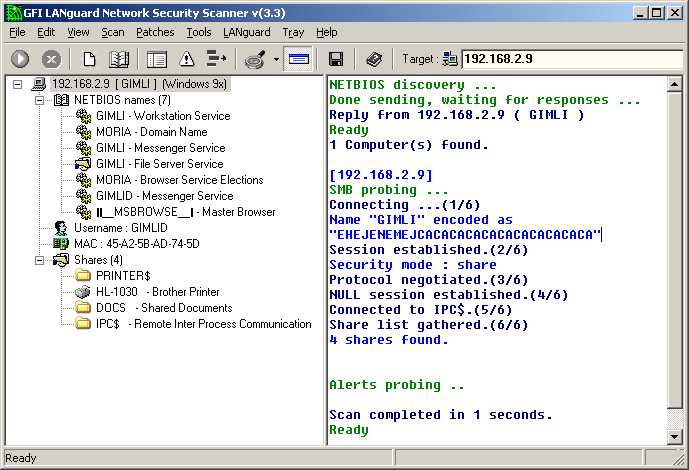Image resolution: width=689 pixels, height=470 pixels.
Task: Click the patch/tag toolbar icon
Action: pos(374,59)
